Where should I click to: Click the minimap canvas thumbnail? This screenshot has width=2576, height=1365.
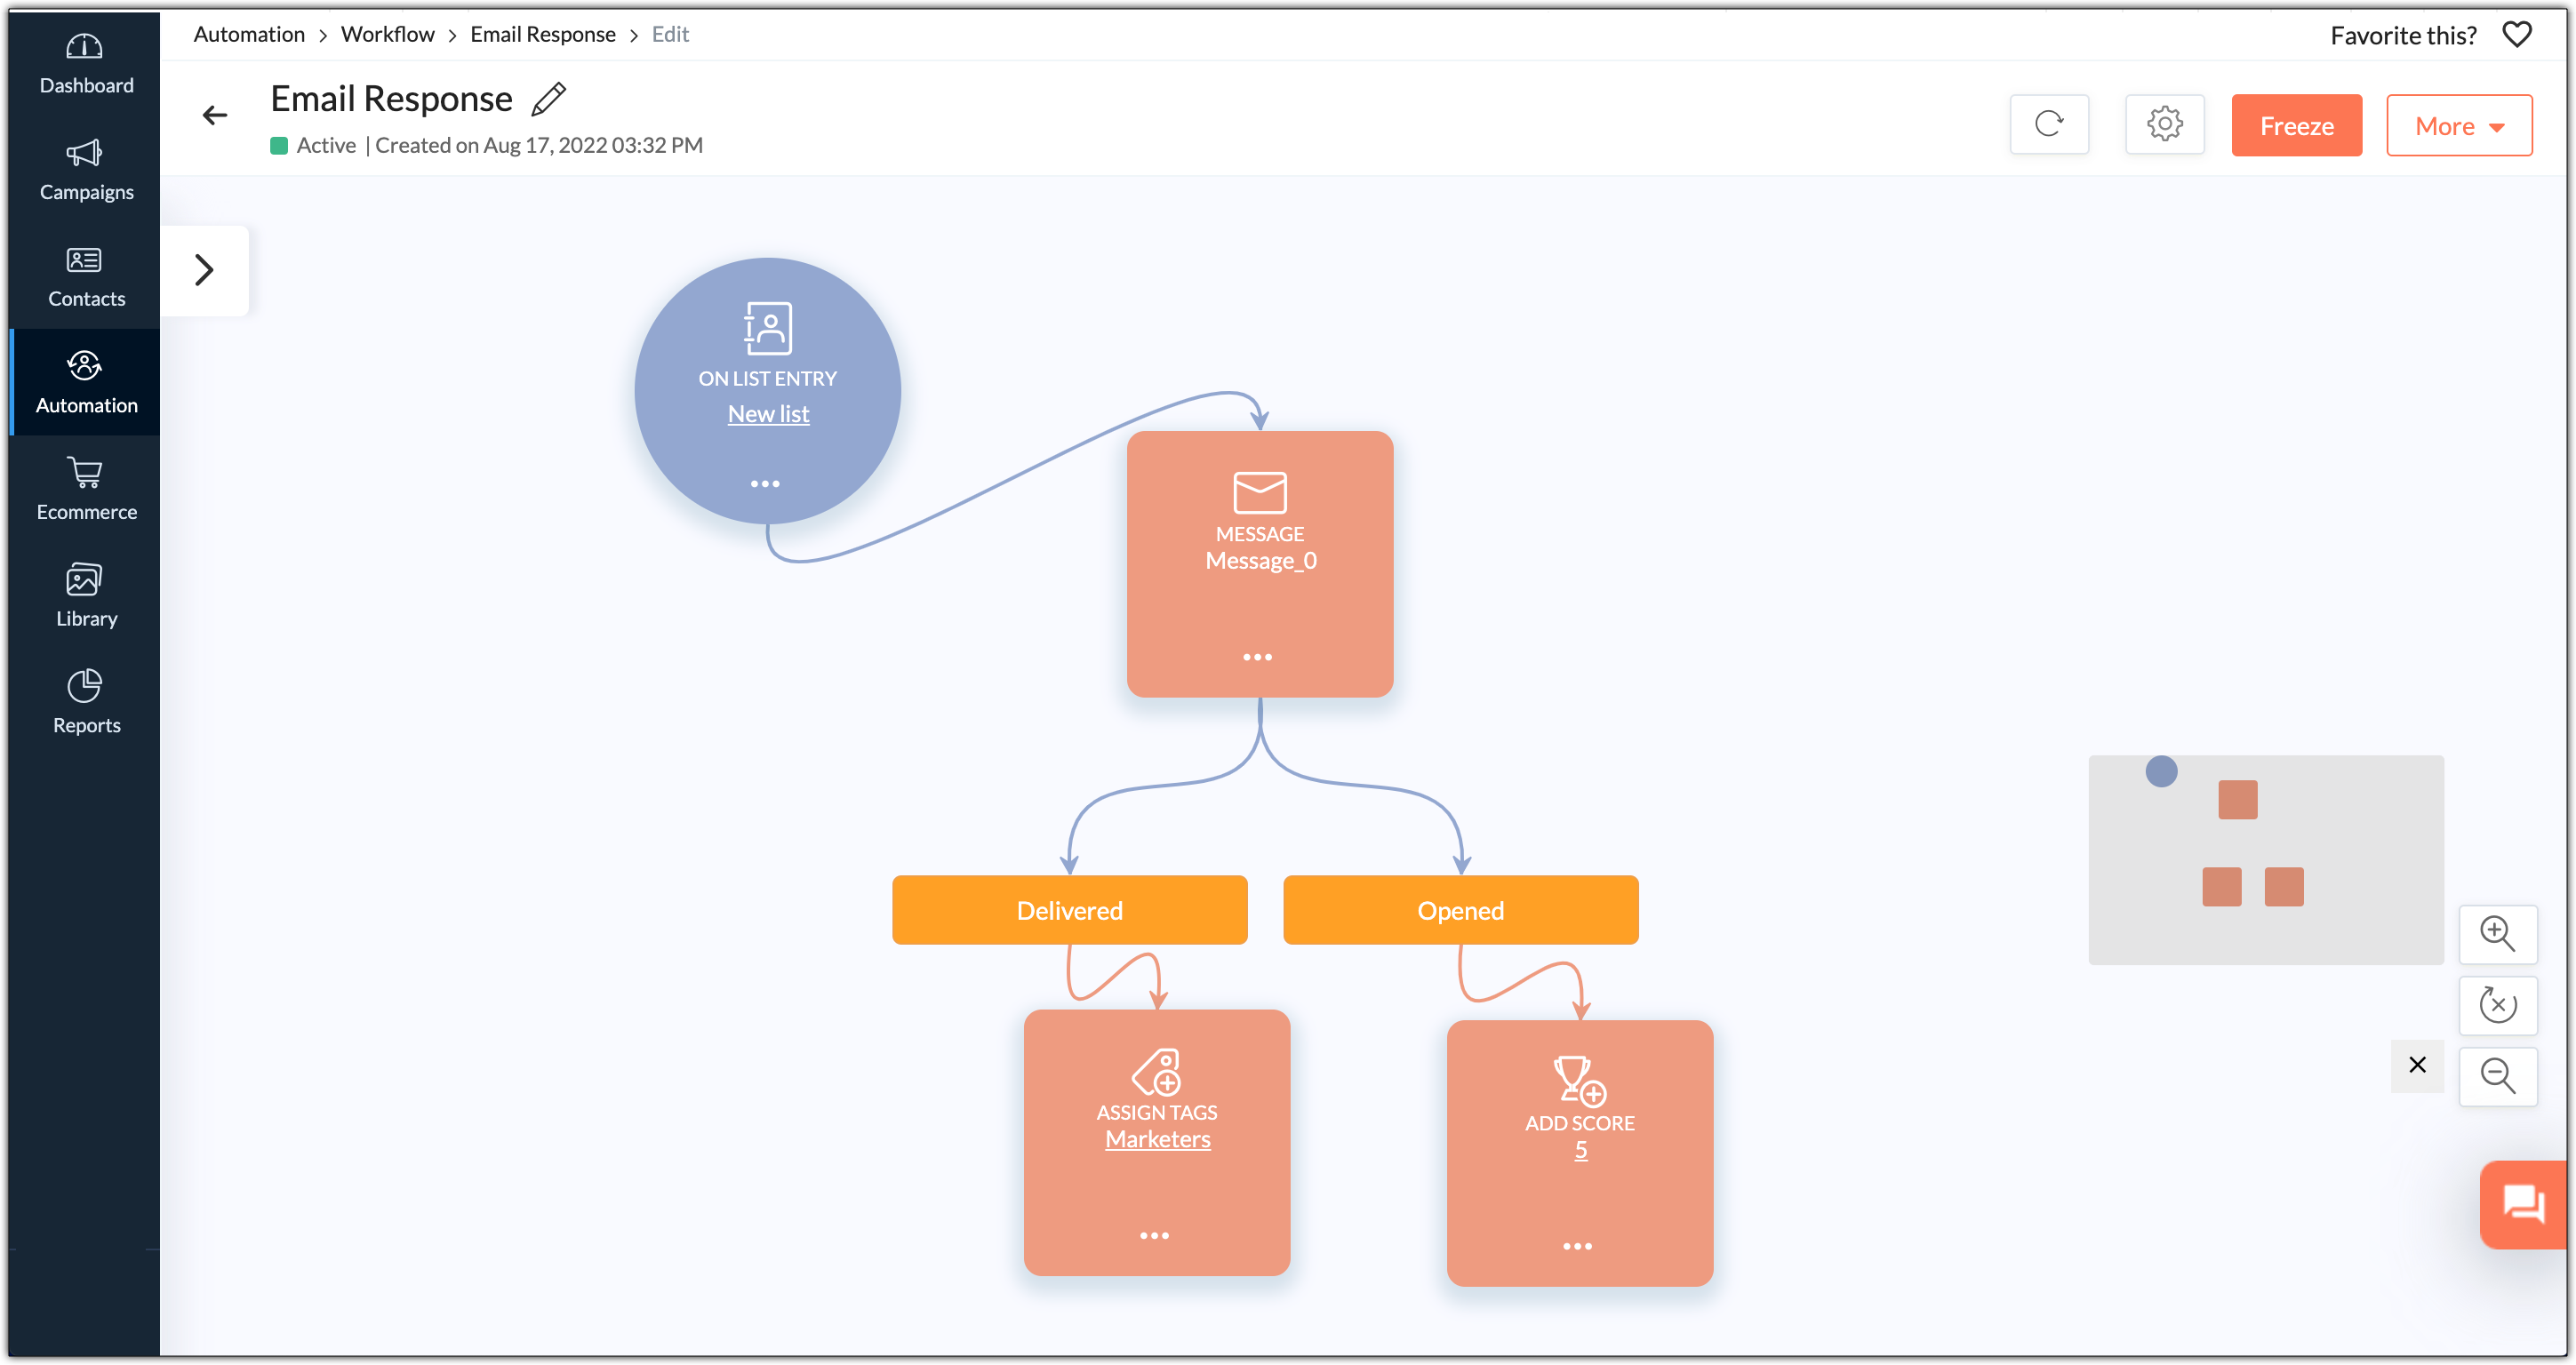[2265, 860]
